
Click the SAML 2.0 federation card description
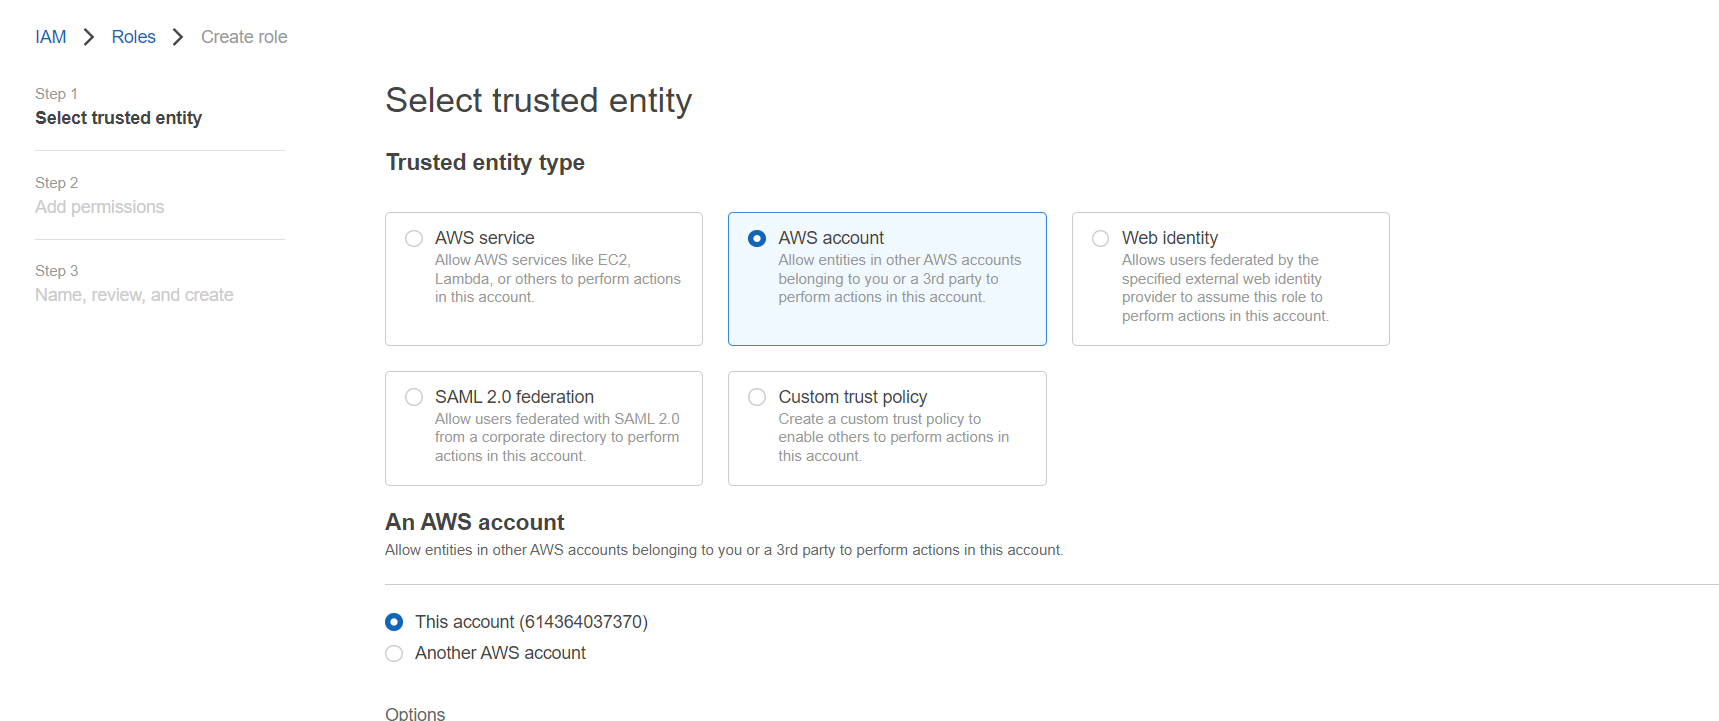[x=557, y=437]
